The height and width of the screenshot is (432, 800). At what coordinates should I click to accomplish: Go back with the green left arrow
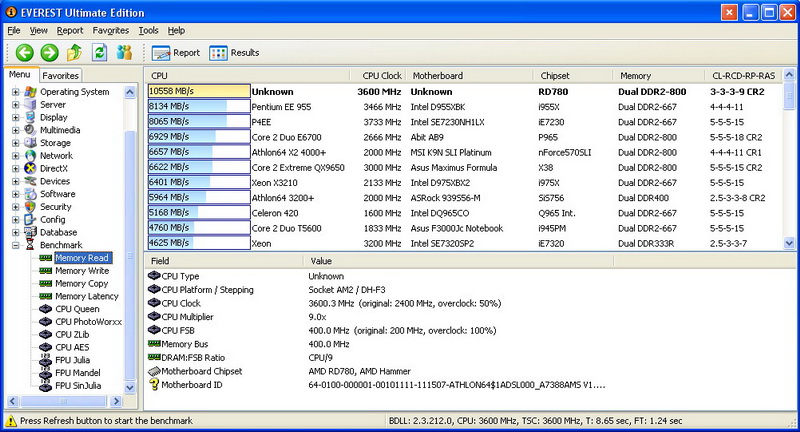pyautogui.click(x=24, y=53)
